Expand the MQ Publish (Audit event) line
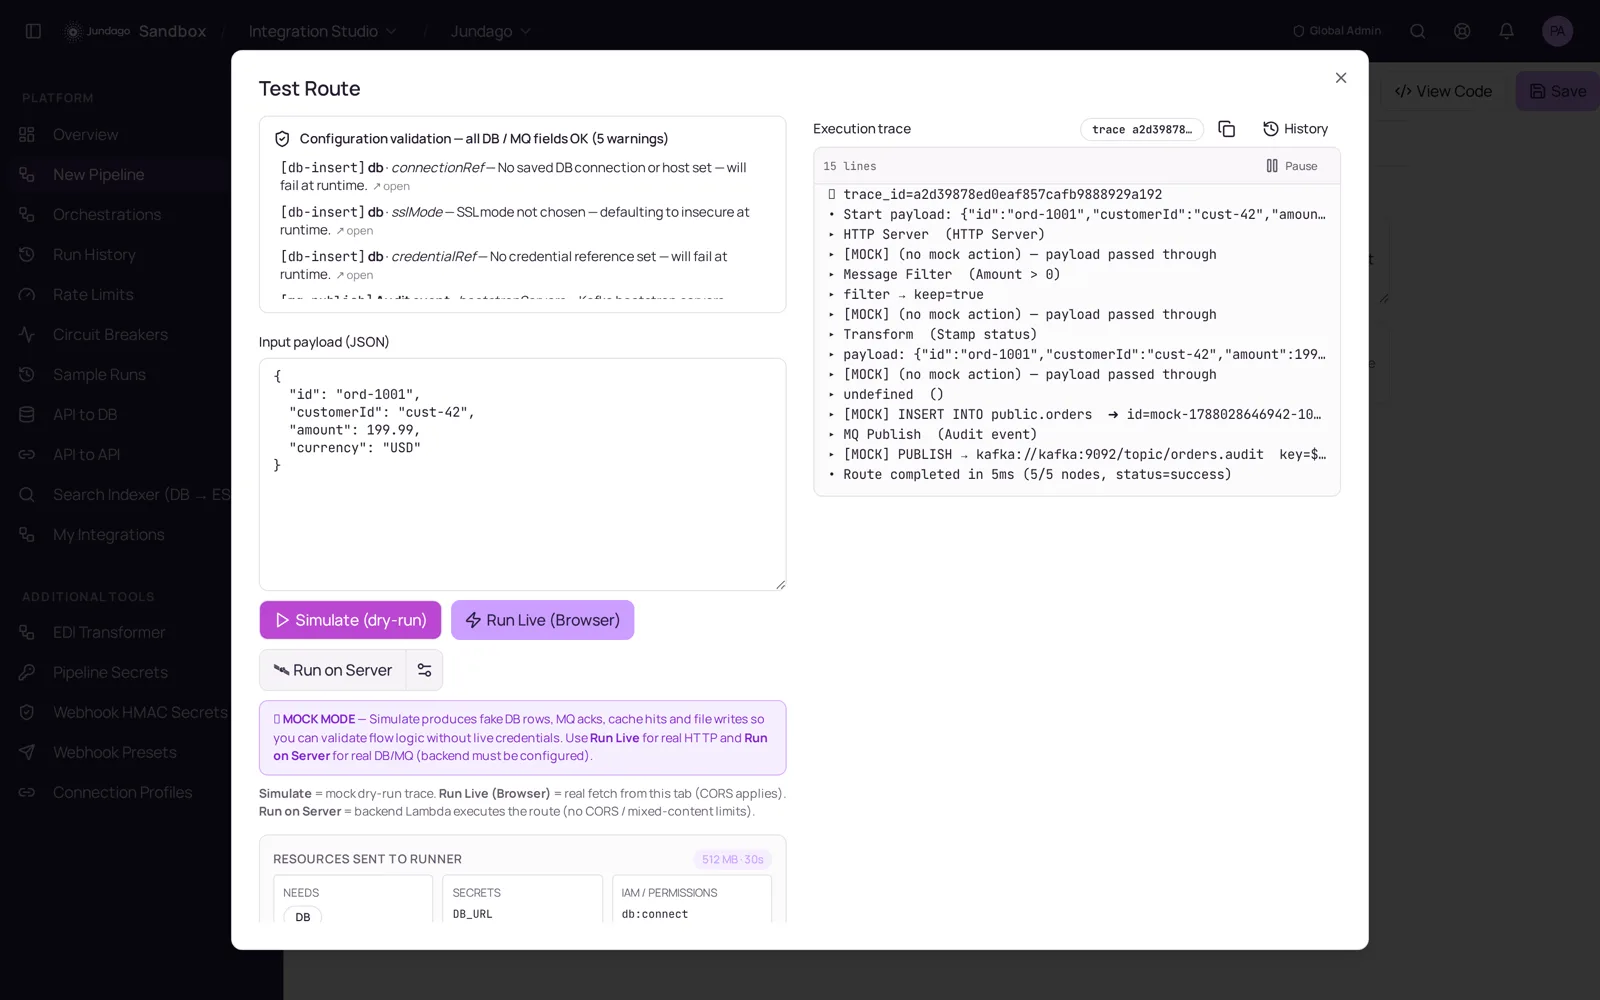This screenshot has width=1600, height=1000. point(1076,434)
